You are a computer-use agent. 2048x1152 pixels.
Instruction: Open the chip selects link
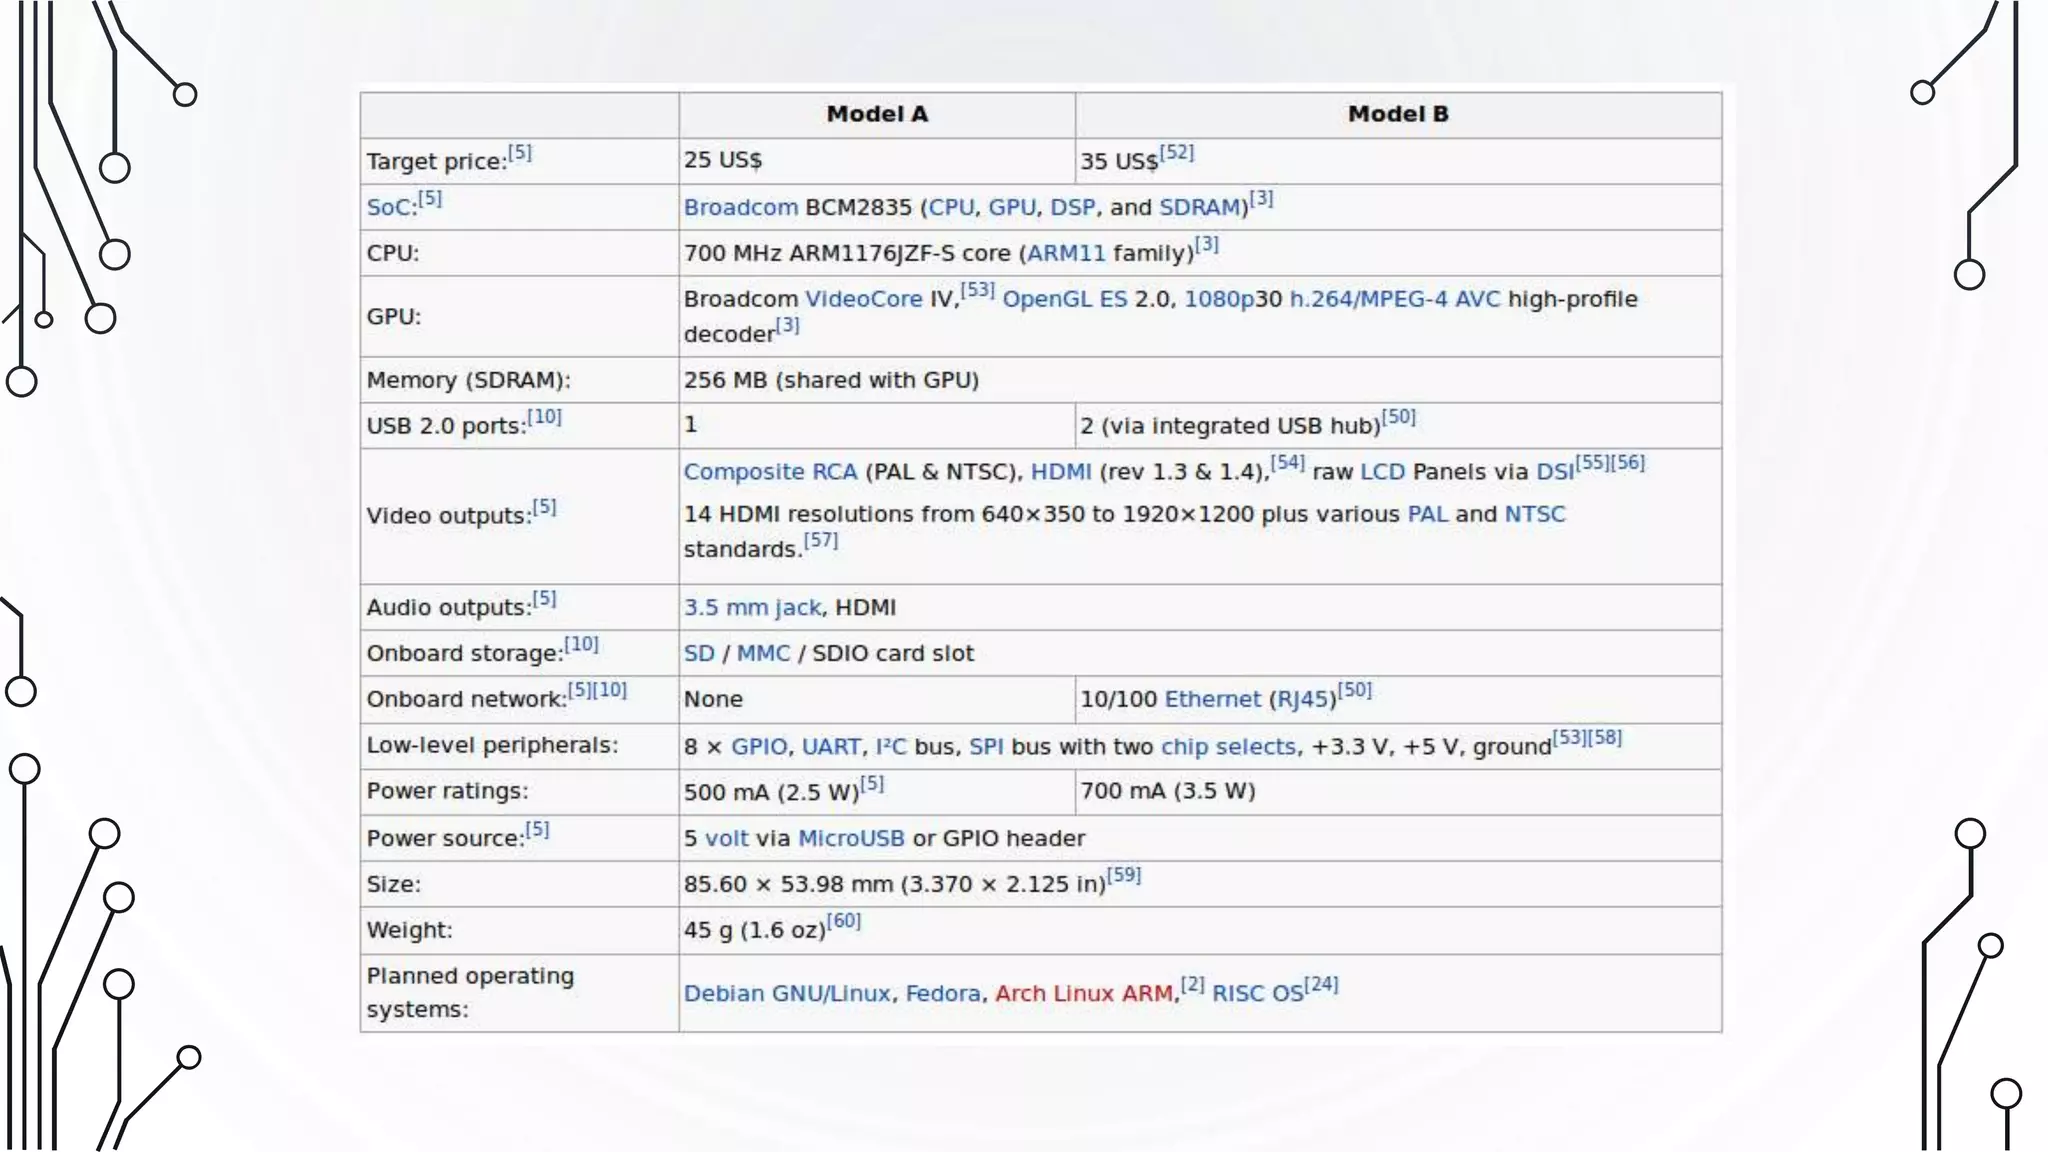[x=1228, y=747]
